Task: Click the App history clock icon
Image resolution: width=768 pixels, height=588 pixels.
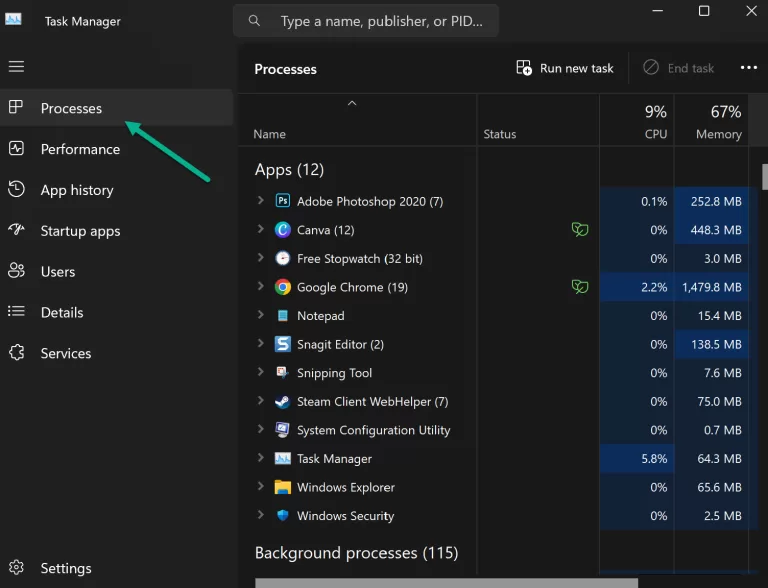Action: (x=16, y=189)
